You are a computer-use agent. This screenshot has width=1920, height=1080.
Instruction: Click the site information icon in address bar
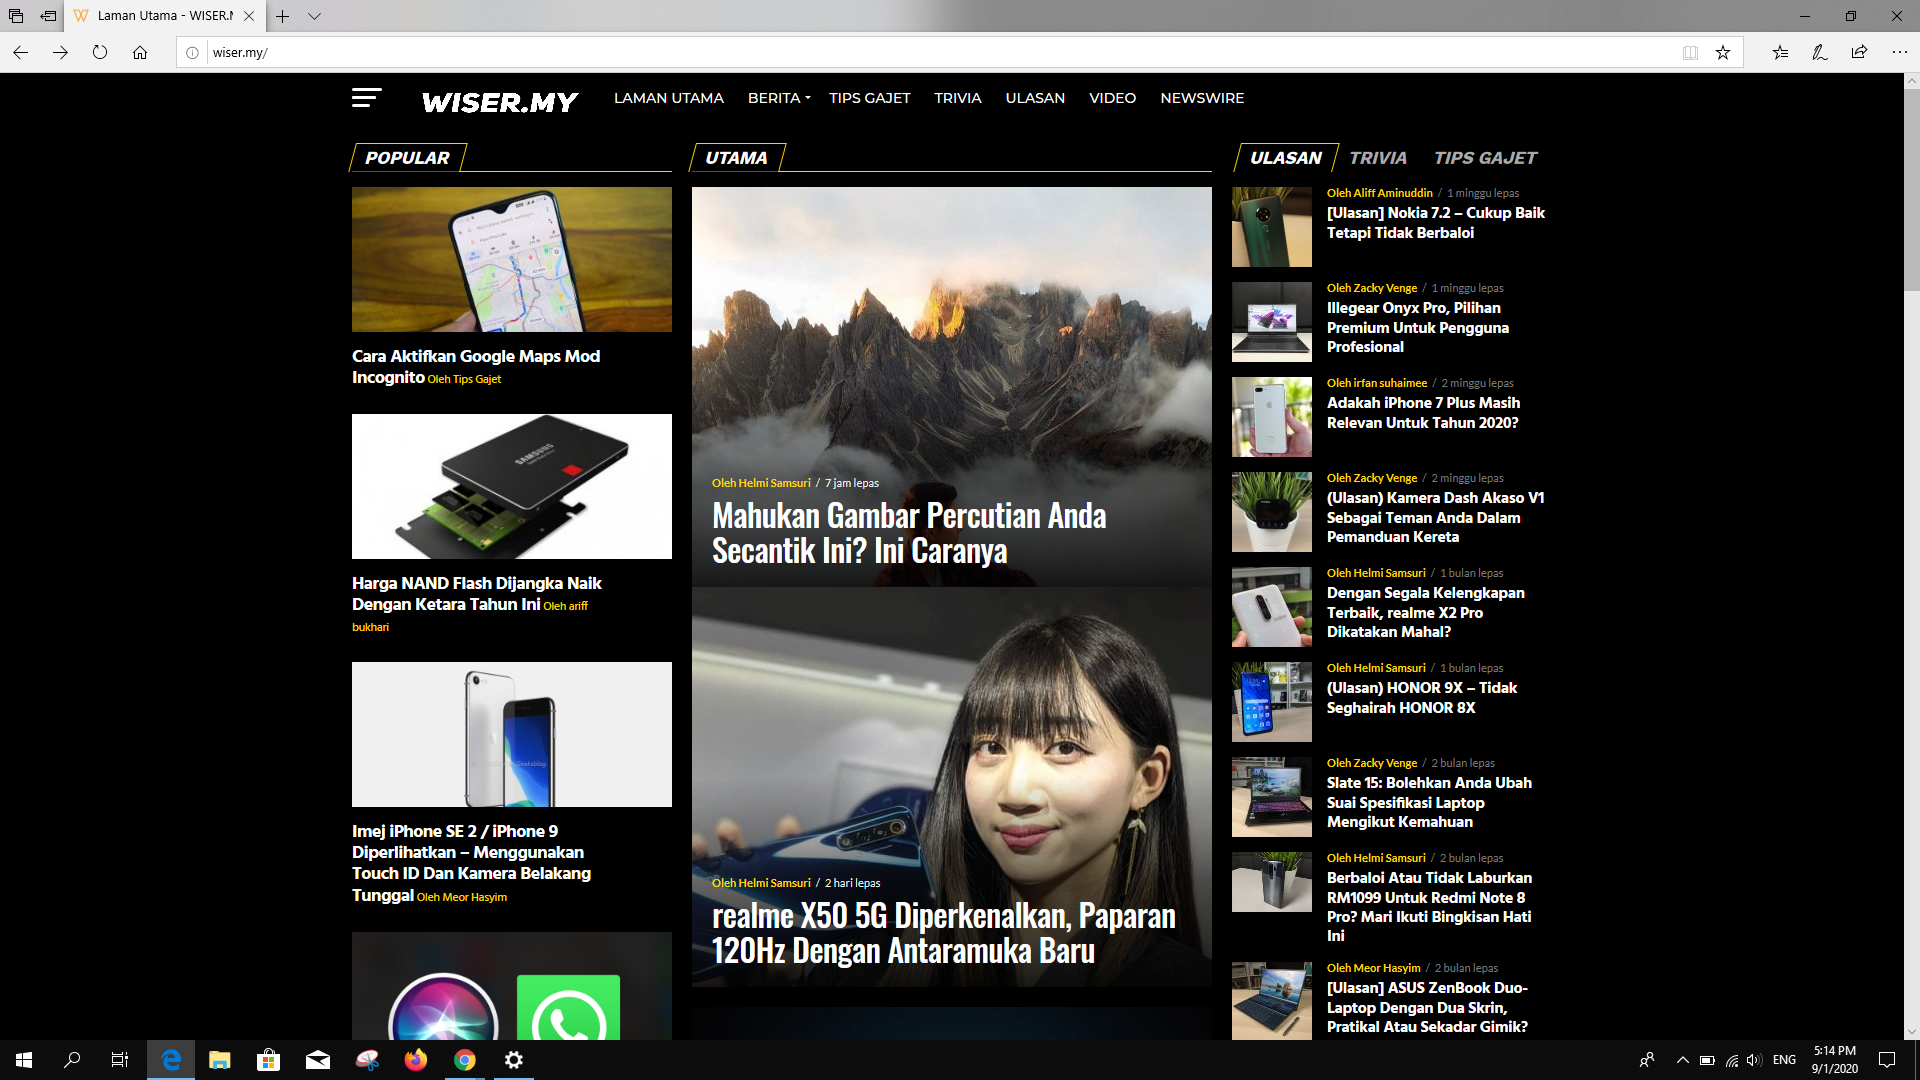tap(192, 52)
